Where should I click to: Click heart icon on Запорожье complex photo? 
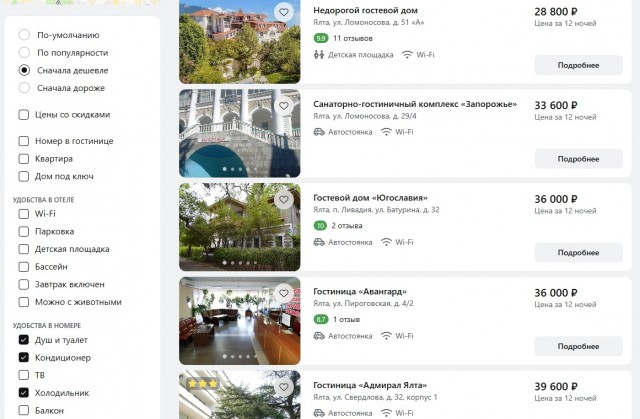tap(284, 106)
